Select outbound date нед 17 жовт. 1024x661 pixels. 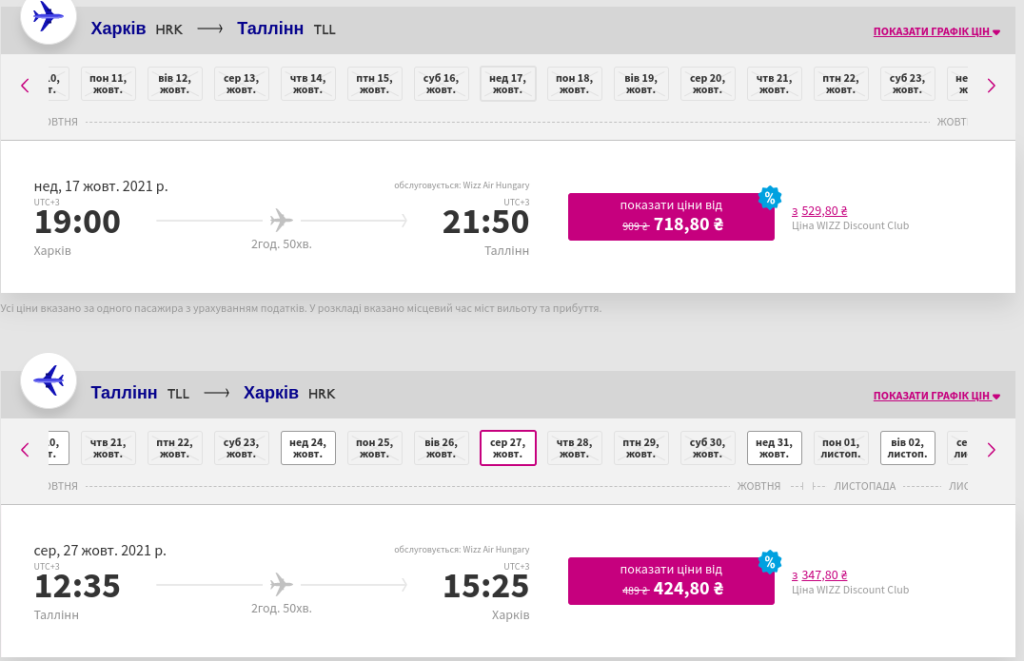(x=508, y=84)
